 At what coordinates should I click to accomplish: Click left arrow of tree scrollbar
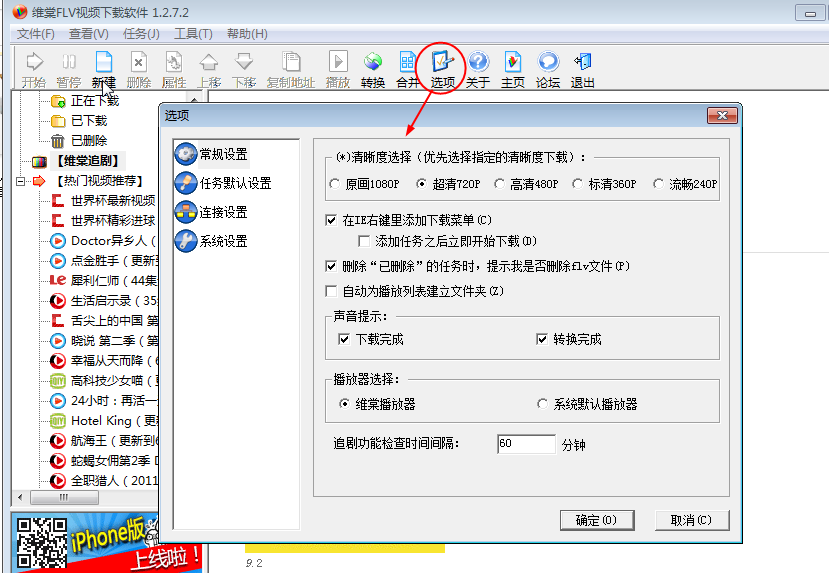pos(21,497)
